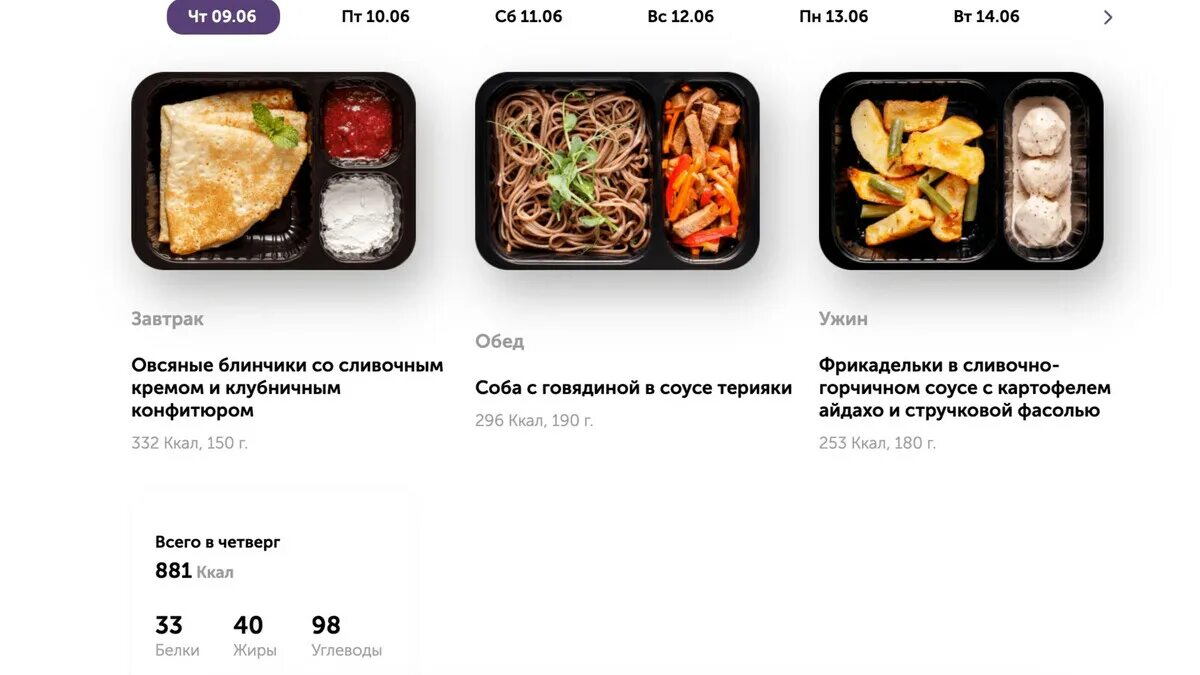Click the 98 Углеводы carbs value

346,637
